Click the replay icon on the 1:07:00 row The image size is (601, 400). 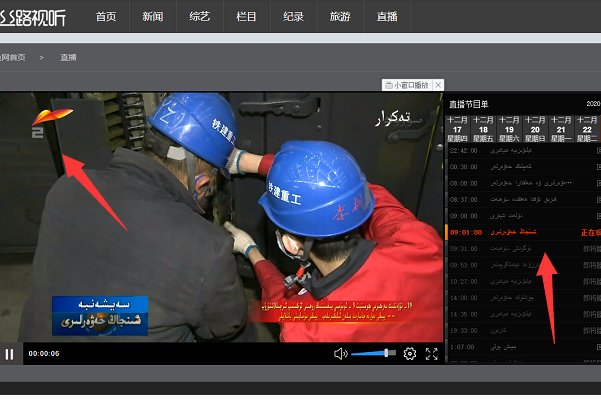(599, 347)
